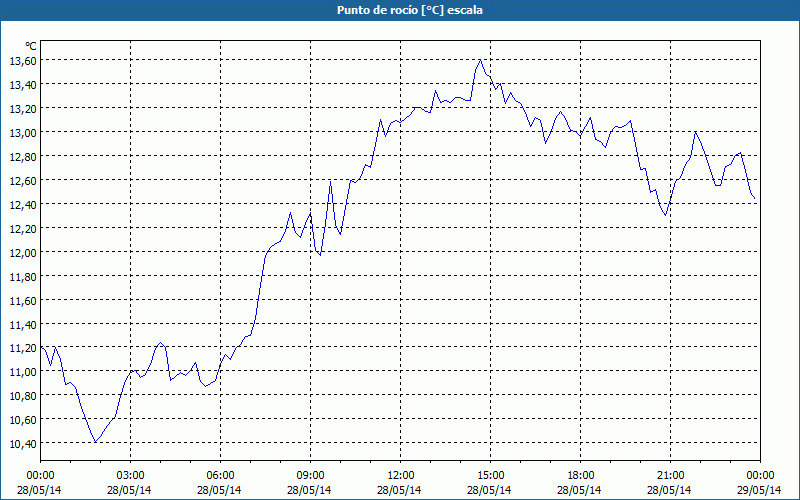Click the "11,20" axis value

[23, 347]
